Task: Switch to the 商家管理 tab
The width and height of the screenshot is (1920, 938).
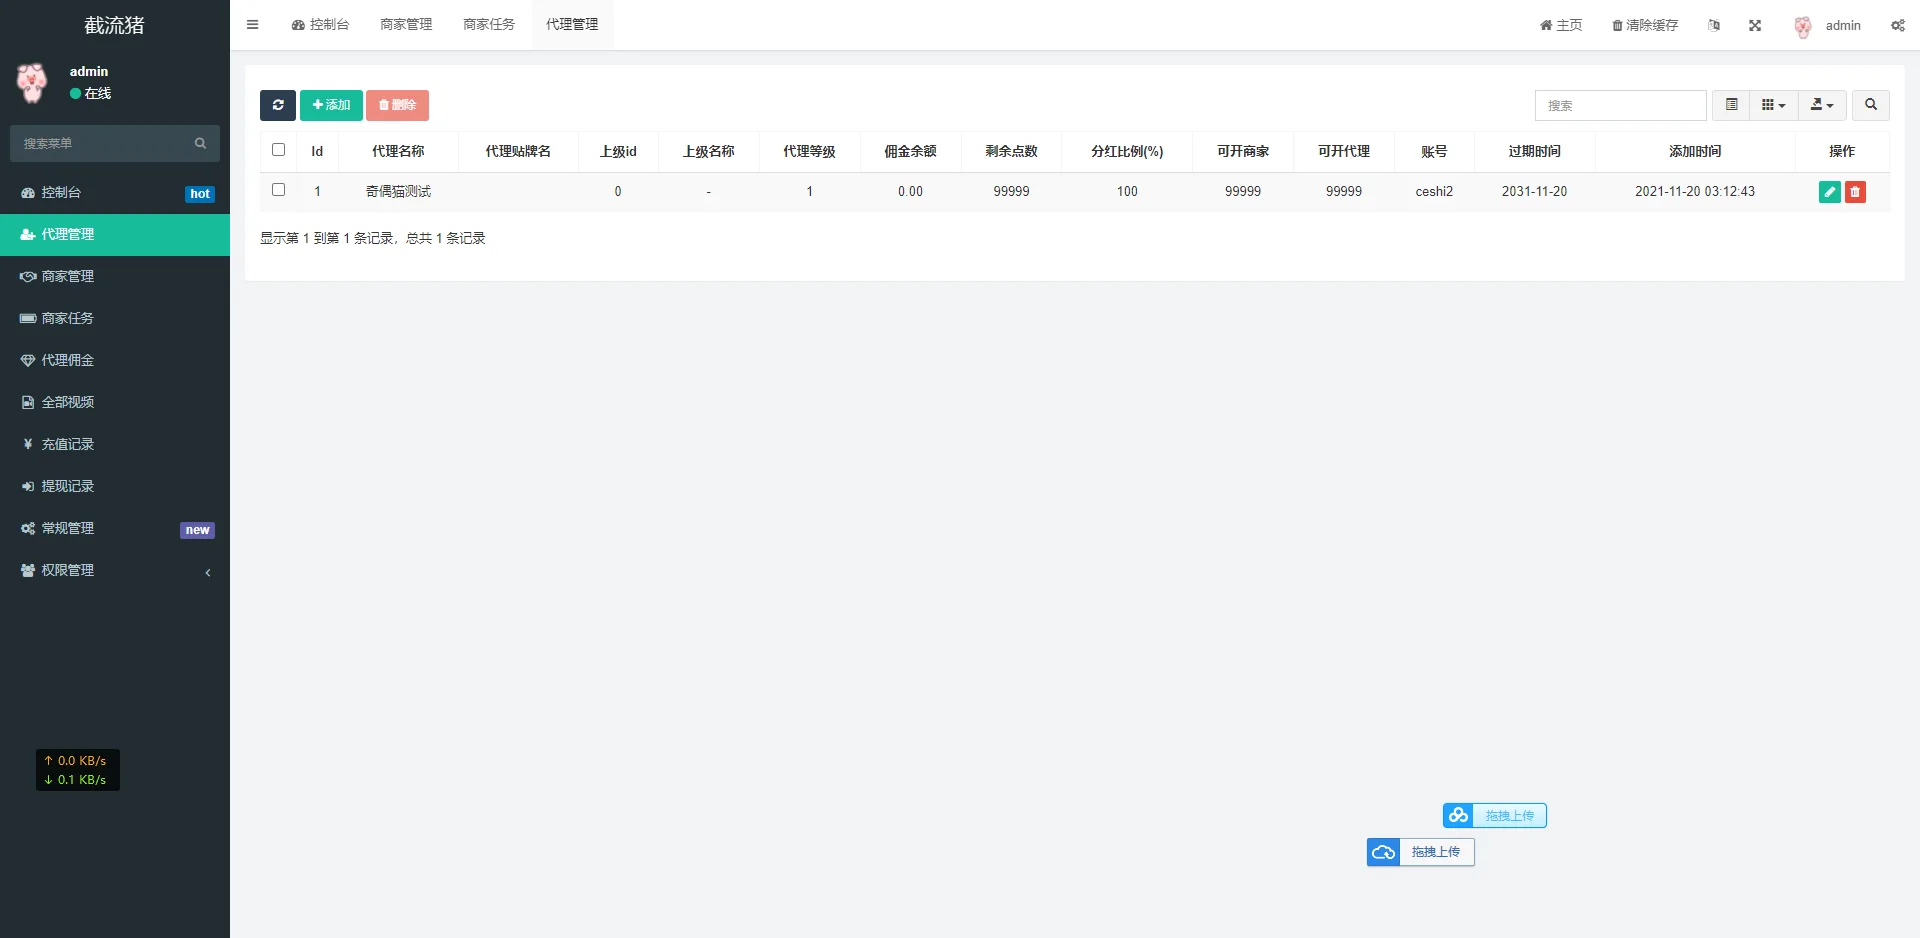Action: (x=406, y=25)
